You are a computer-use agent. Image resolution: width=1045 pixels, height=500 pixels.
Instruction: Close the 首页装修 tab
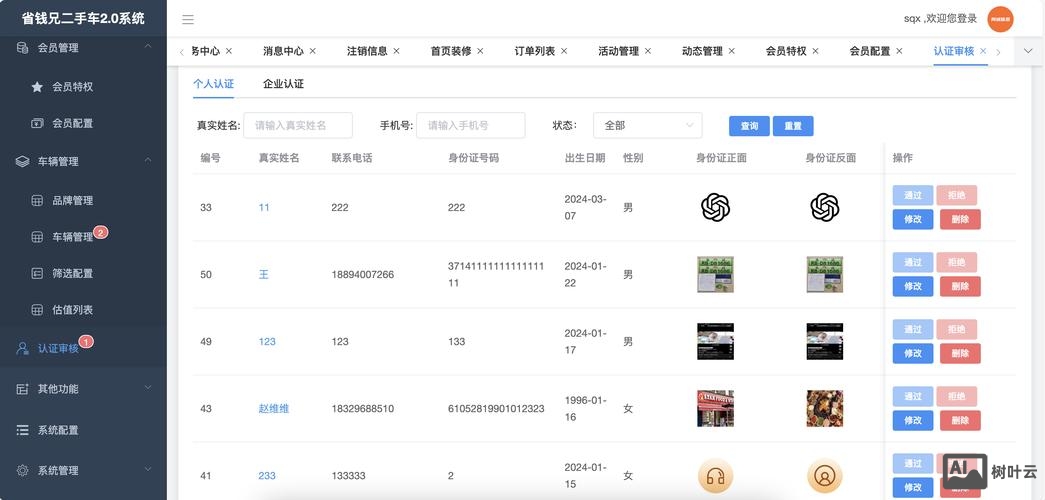481,51
